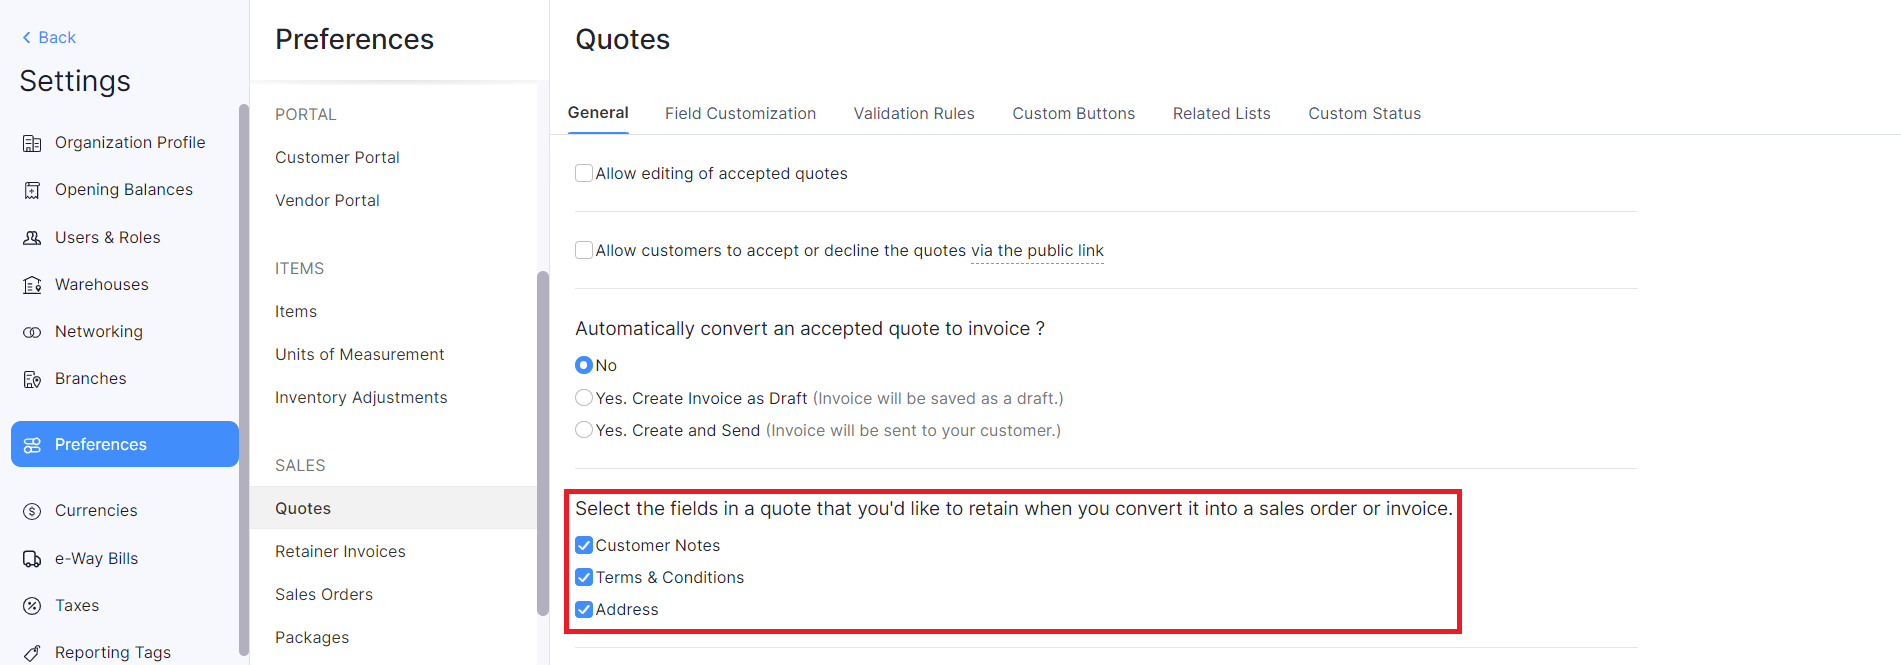Open the Organization Profile settings icon
Image resolution: width=1901 pixels, height=665 pixels.
click(33, 142)
